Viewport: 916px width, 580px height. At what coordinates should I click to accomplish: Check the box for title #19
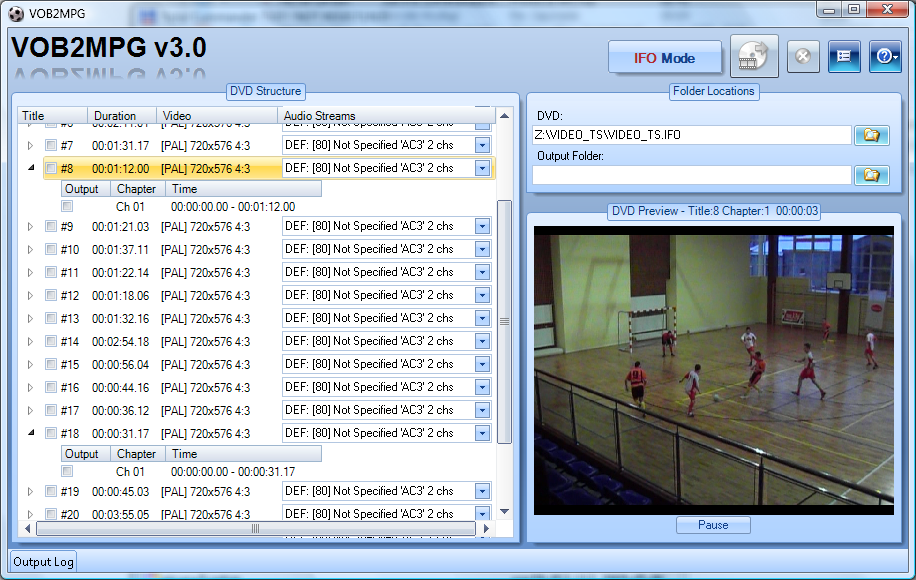pyautogui.click(x=51, y=491)
